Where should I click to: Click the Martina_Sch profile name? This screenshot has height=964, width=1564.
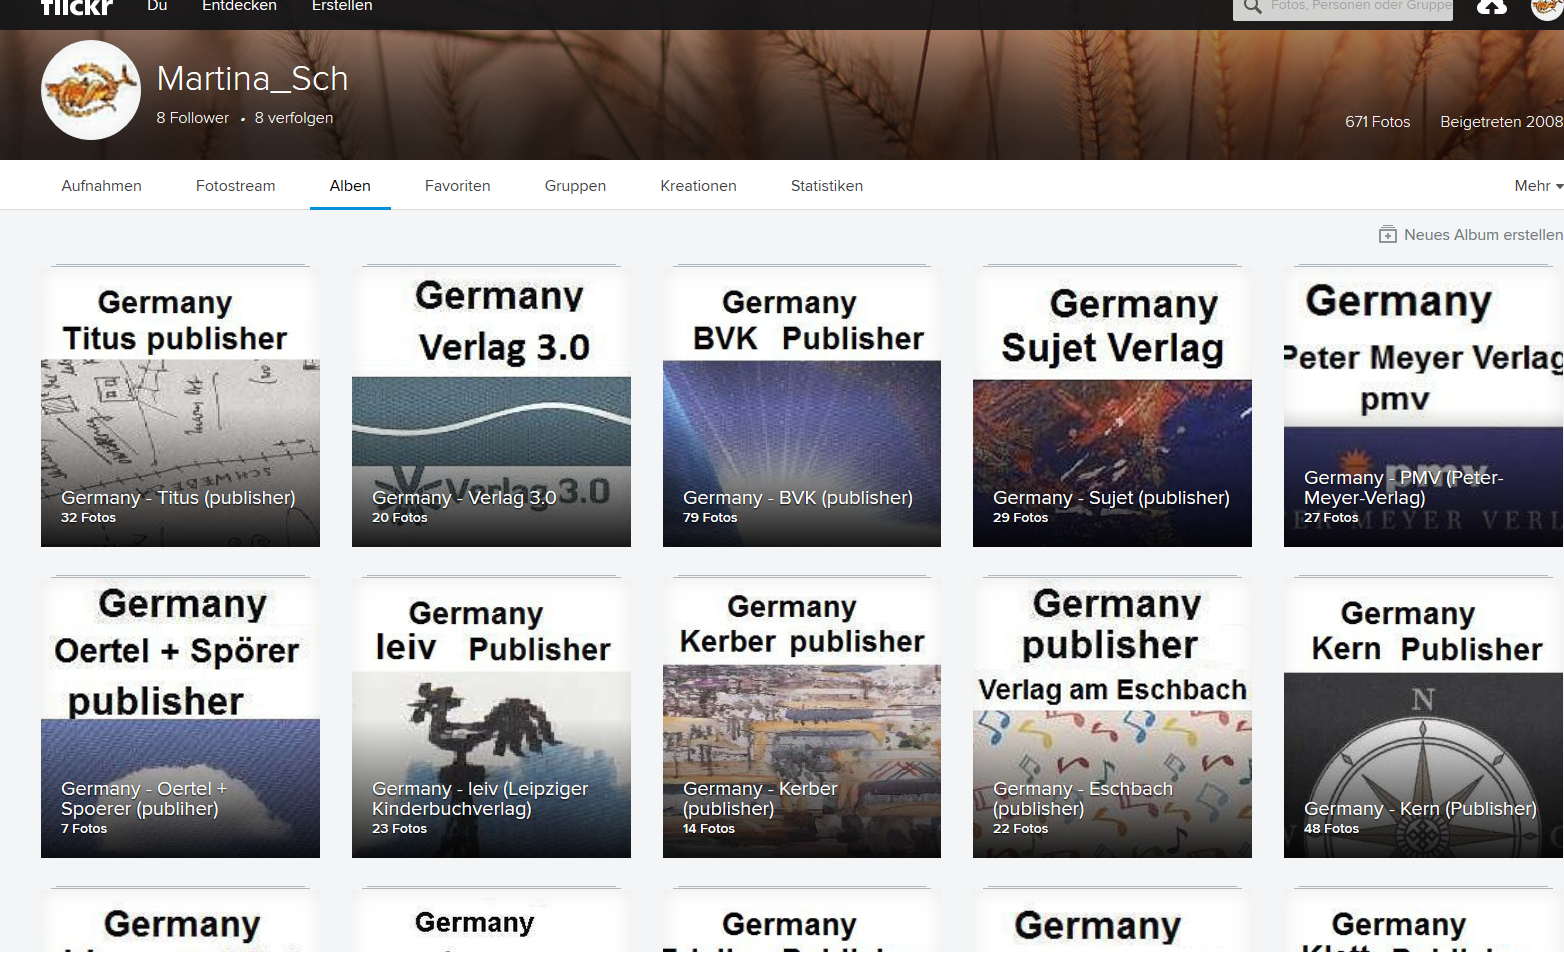pyautogui.click(x=252, y=79)
